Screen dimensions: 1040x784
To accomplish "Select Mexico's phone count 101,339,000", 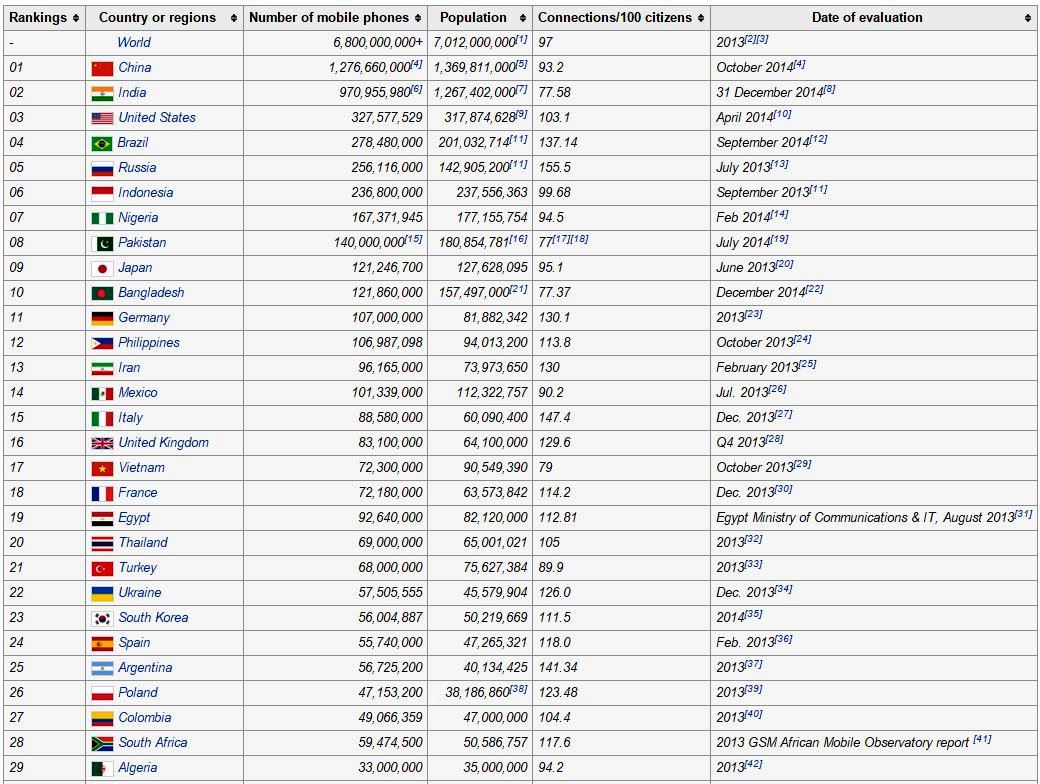I will point(387,393).
